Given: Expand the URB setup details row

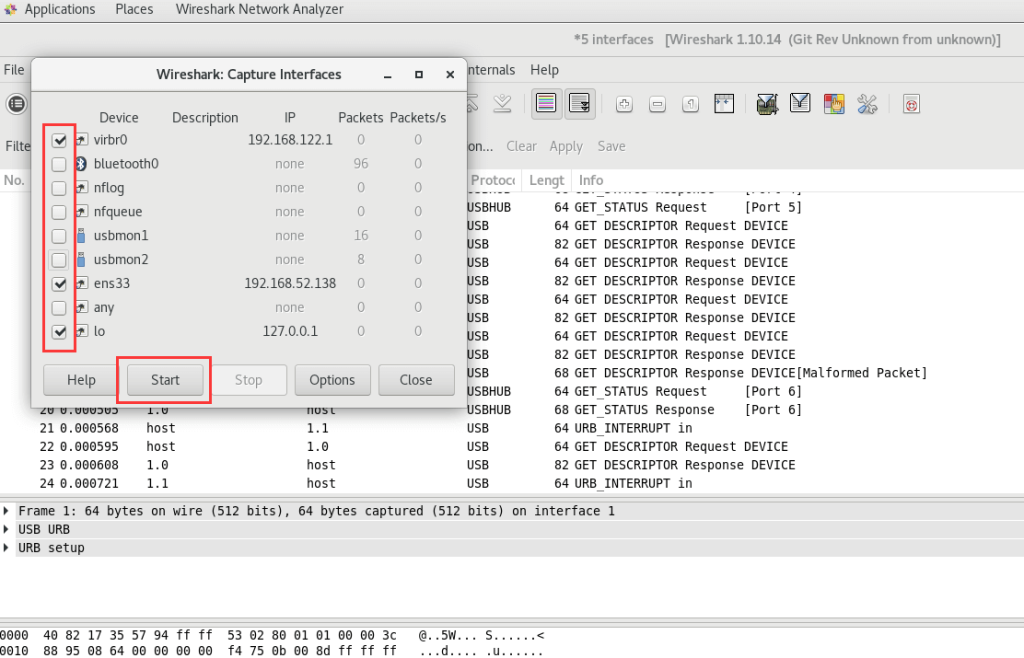Looking at the screenshot, I should tap(6, 547).
